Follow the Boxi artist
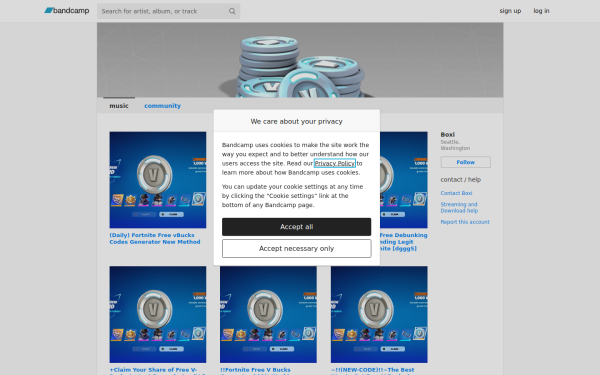 465,162
